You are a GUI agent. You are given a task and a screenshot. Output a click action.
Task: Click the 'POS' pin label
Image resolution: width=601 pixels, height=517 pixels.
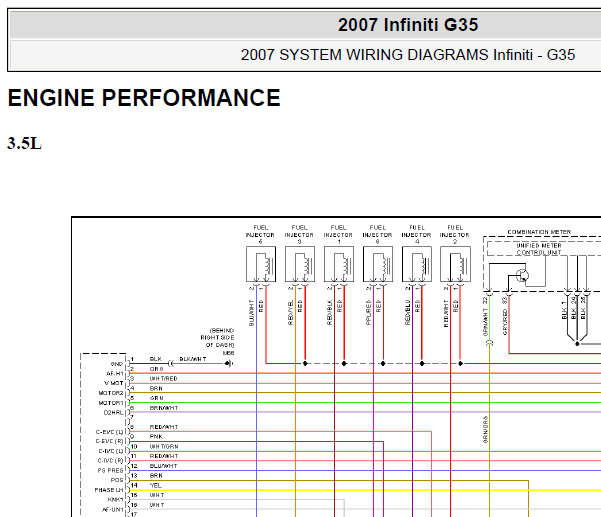(117, 480)
